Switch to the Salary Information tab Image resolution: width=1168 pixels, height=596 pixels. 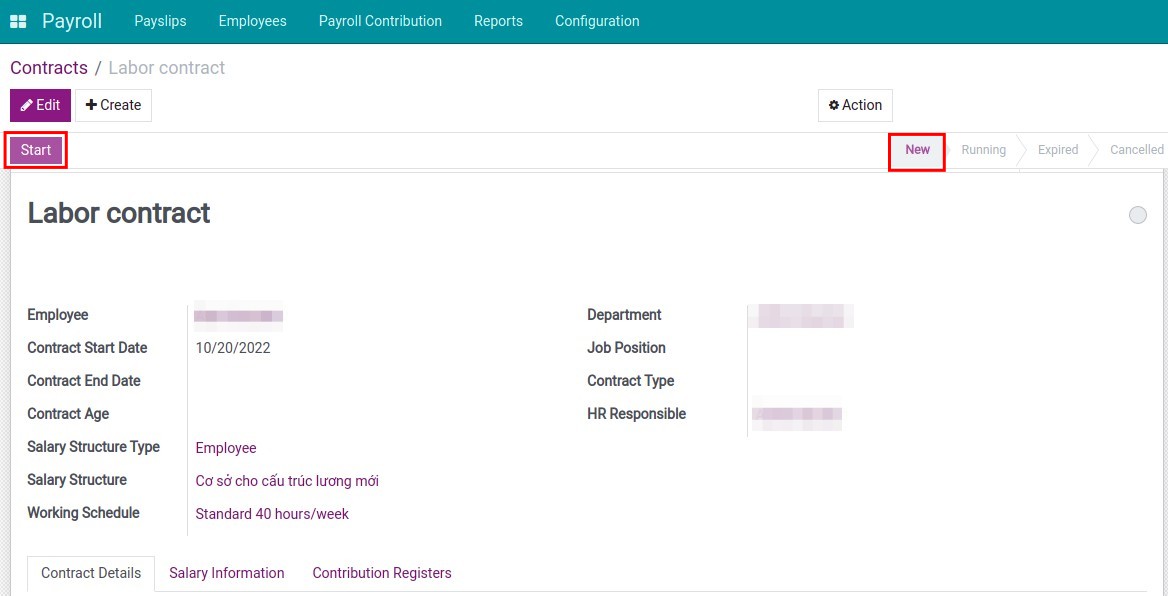tap(227, 573)
